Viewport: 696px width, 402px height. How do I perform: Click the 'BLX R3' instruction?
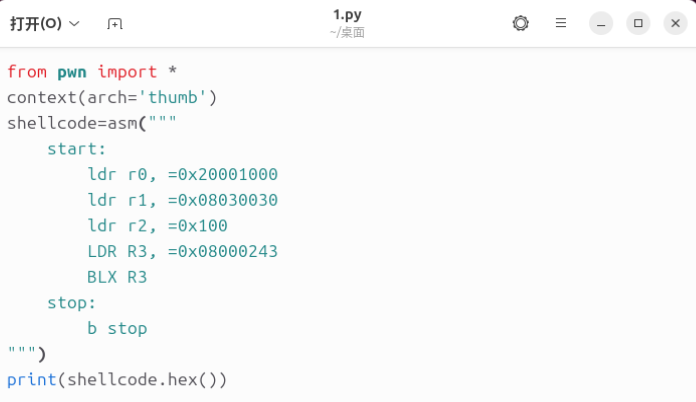tap(117, 277)
